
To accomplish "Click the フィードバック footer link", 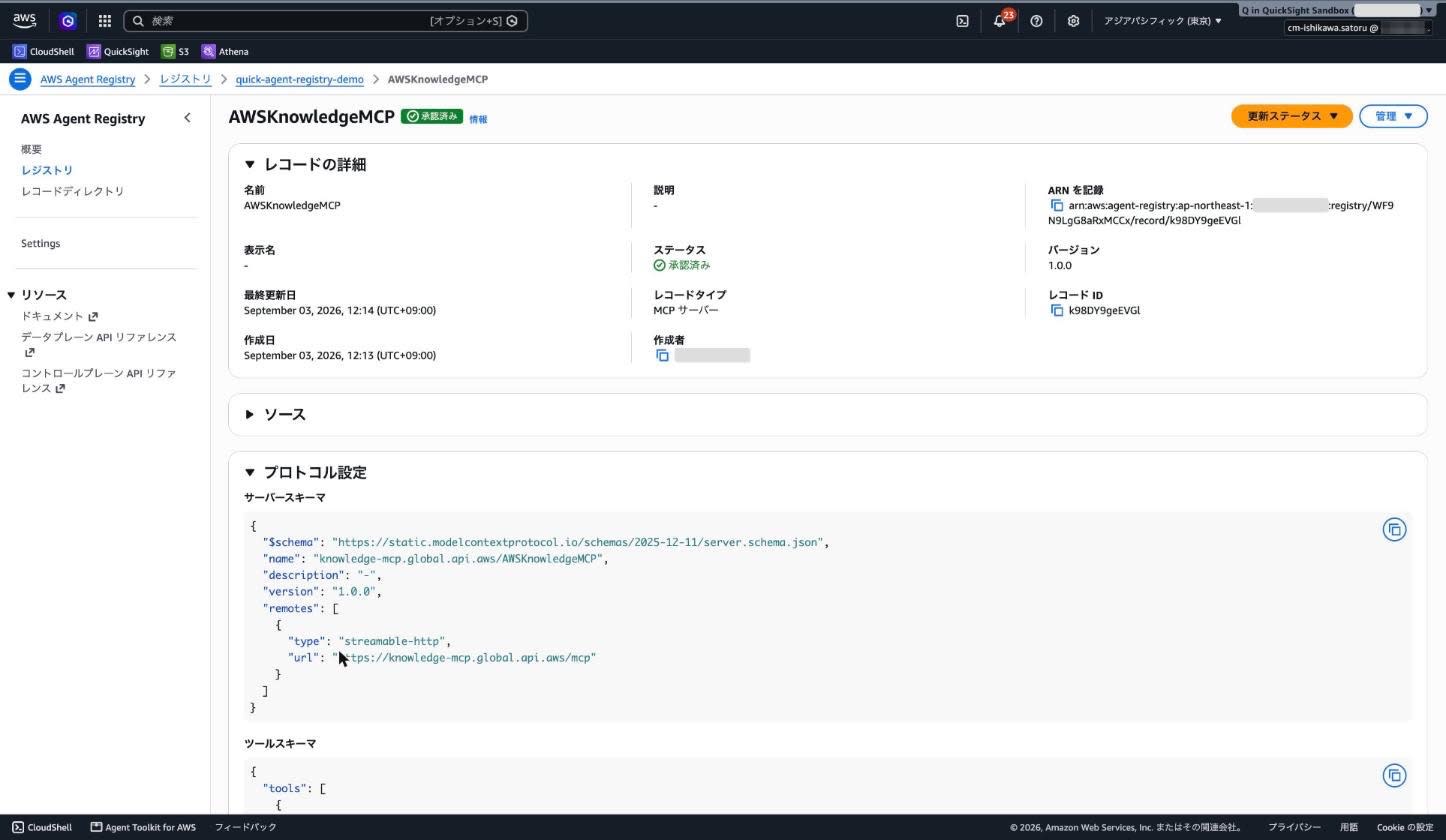I will point(246,827).
